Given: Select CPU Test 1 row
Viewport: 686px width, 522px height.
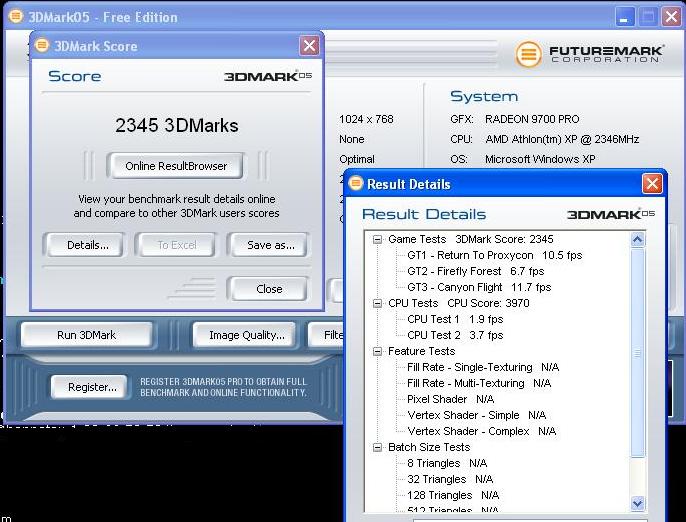Looking at the screenshot, I should point(455,319).
